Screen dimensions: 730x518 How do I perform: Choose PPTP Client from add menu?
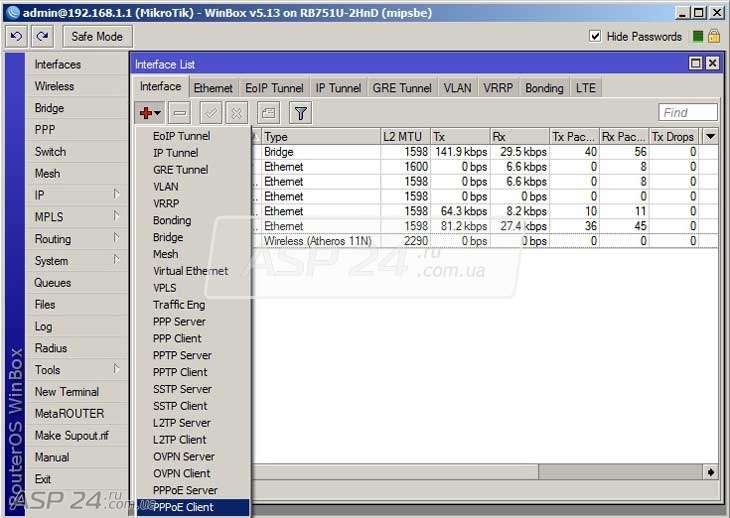pos(193,372)
